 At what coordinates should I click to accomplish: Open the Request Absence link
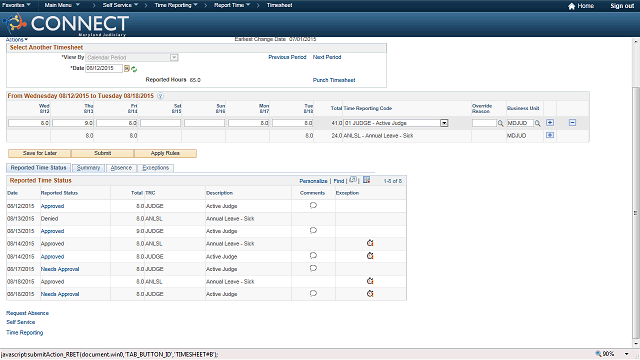click(27, 313)
